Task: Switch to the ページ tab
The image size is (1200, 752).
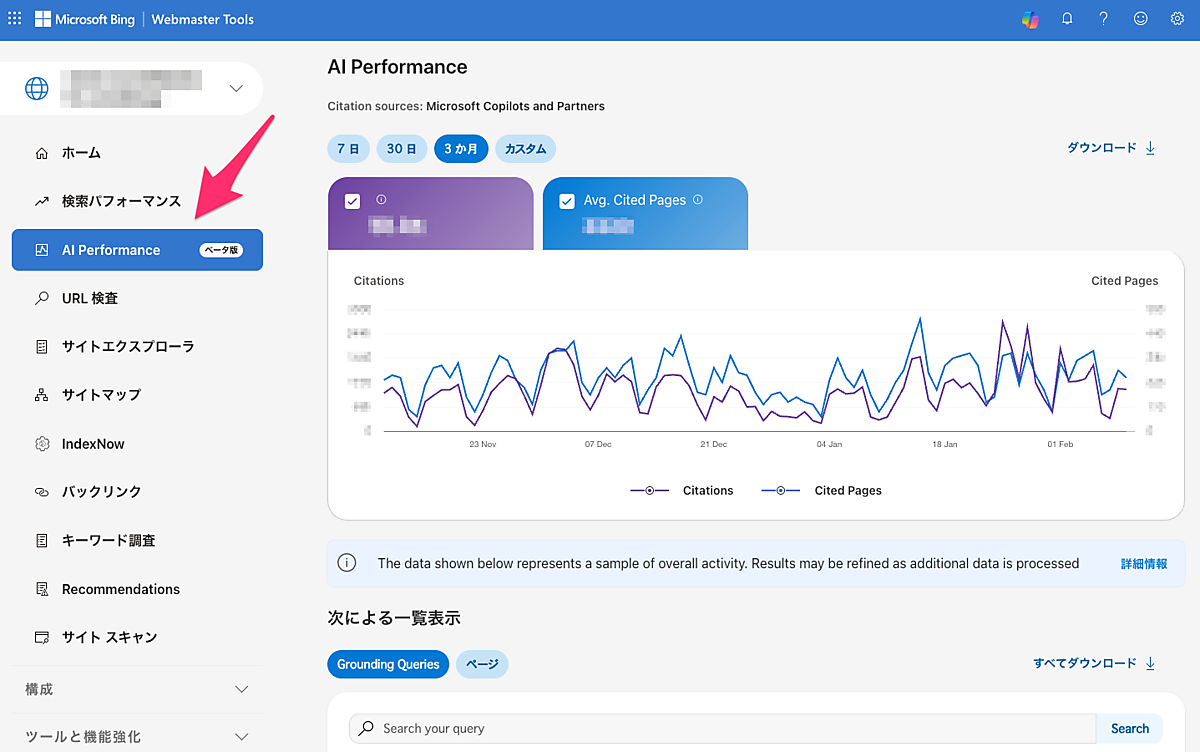Action: click(482, 664)
